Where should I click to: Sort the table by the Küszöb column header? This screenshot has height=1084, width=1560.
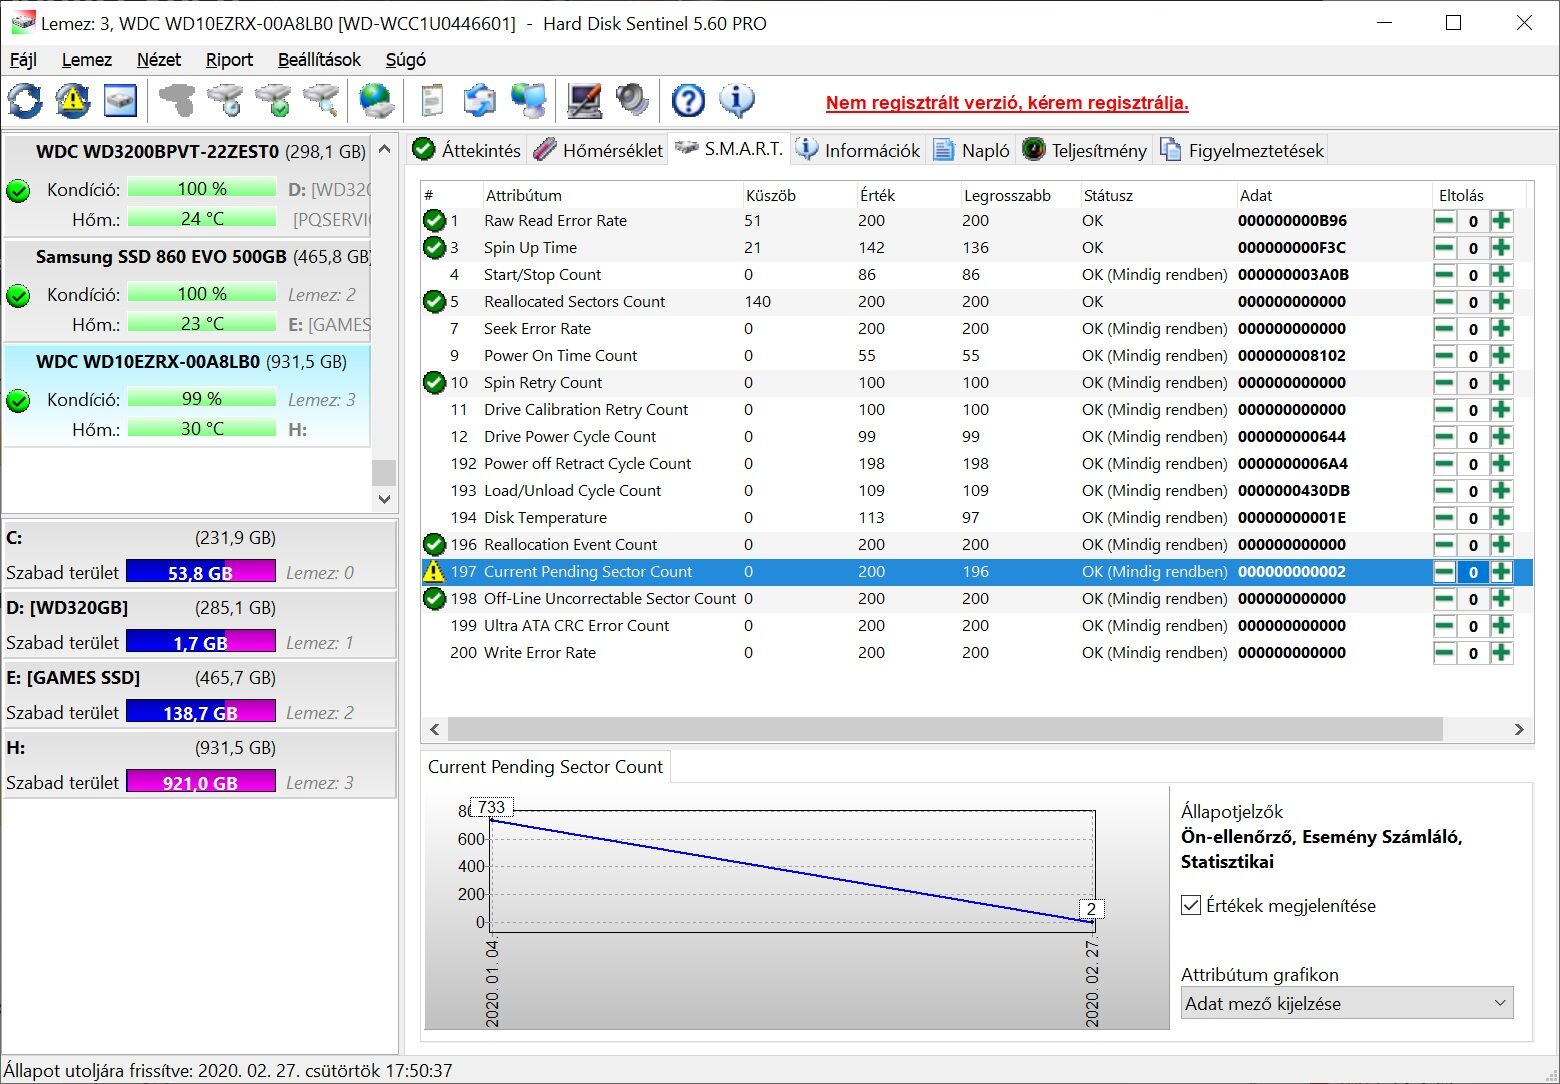point(798,195)
